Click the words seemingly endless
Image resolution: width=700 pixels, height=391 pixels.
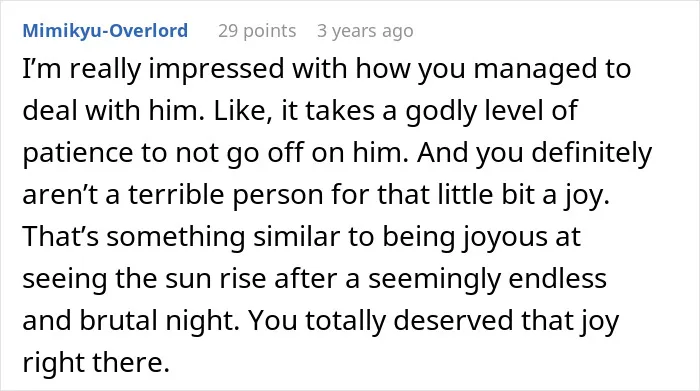(x=487, y=279)
